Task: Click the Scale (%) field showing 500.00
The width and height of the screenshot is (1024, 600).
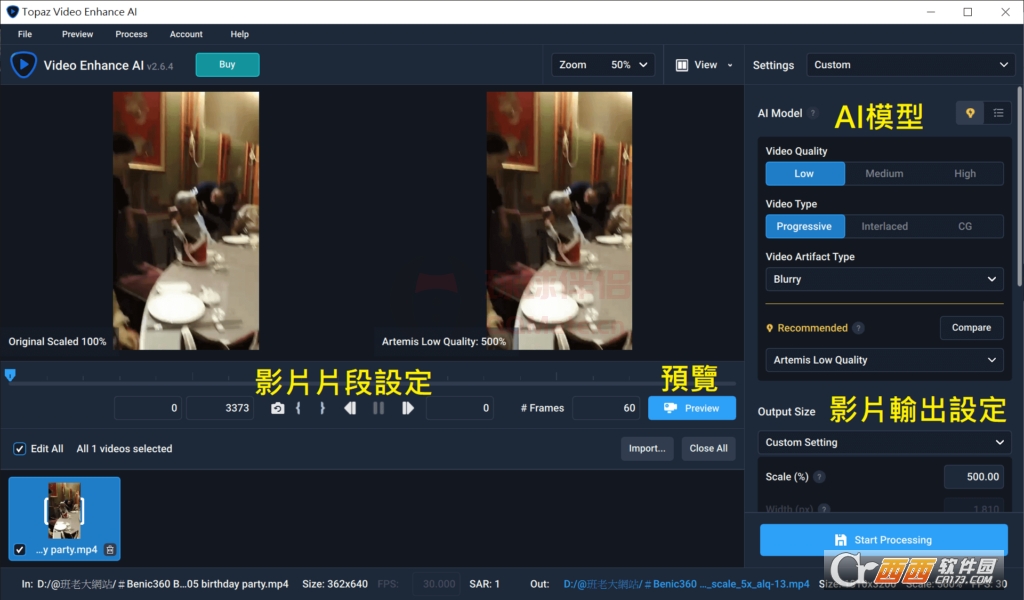Action: (974, 477)
